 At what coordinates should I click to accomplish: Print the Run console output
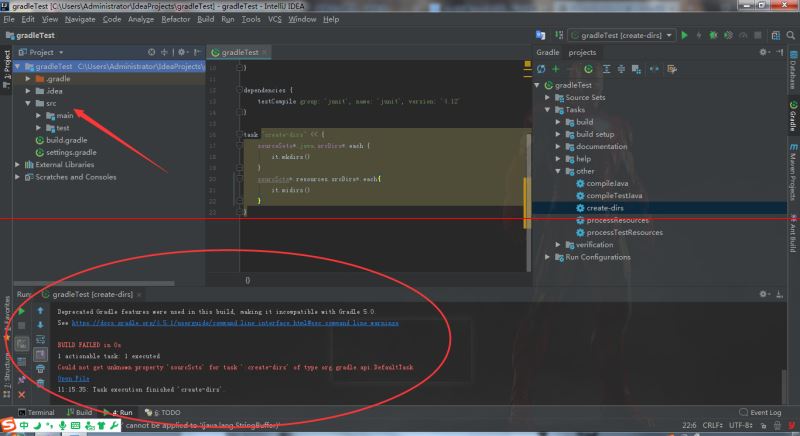[40, 368]
